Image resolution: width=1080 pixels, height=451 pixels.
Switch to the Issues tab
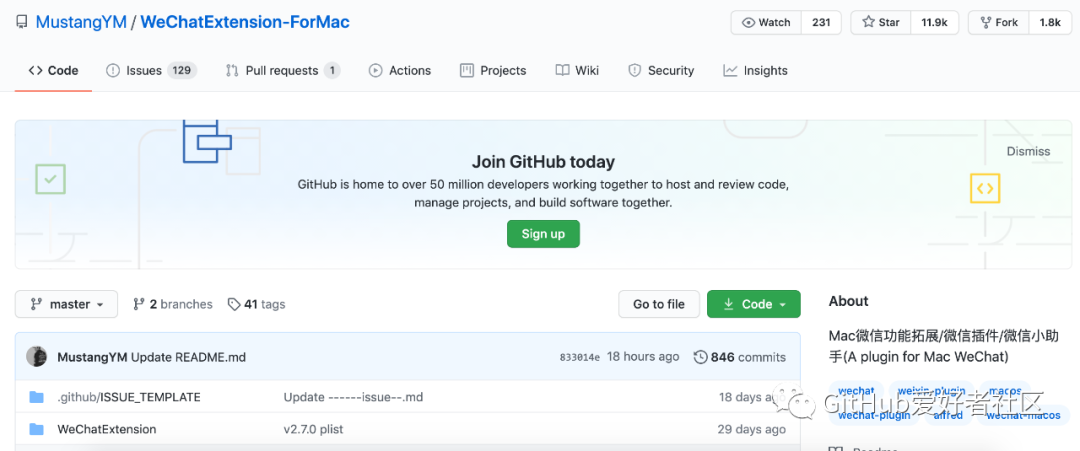coord(151,70)
